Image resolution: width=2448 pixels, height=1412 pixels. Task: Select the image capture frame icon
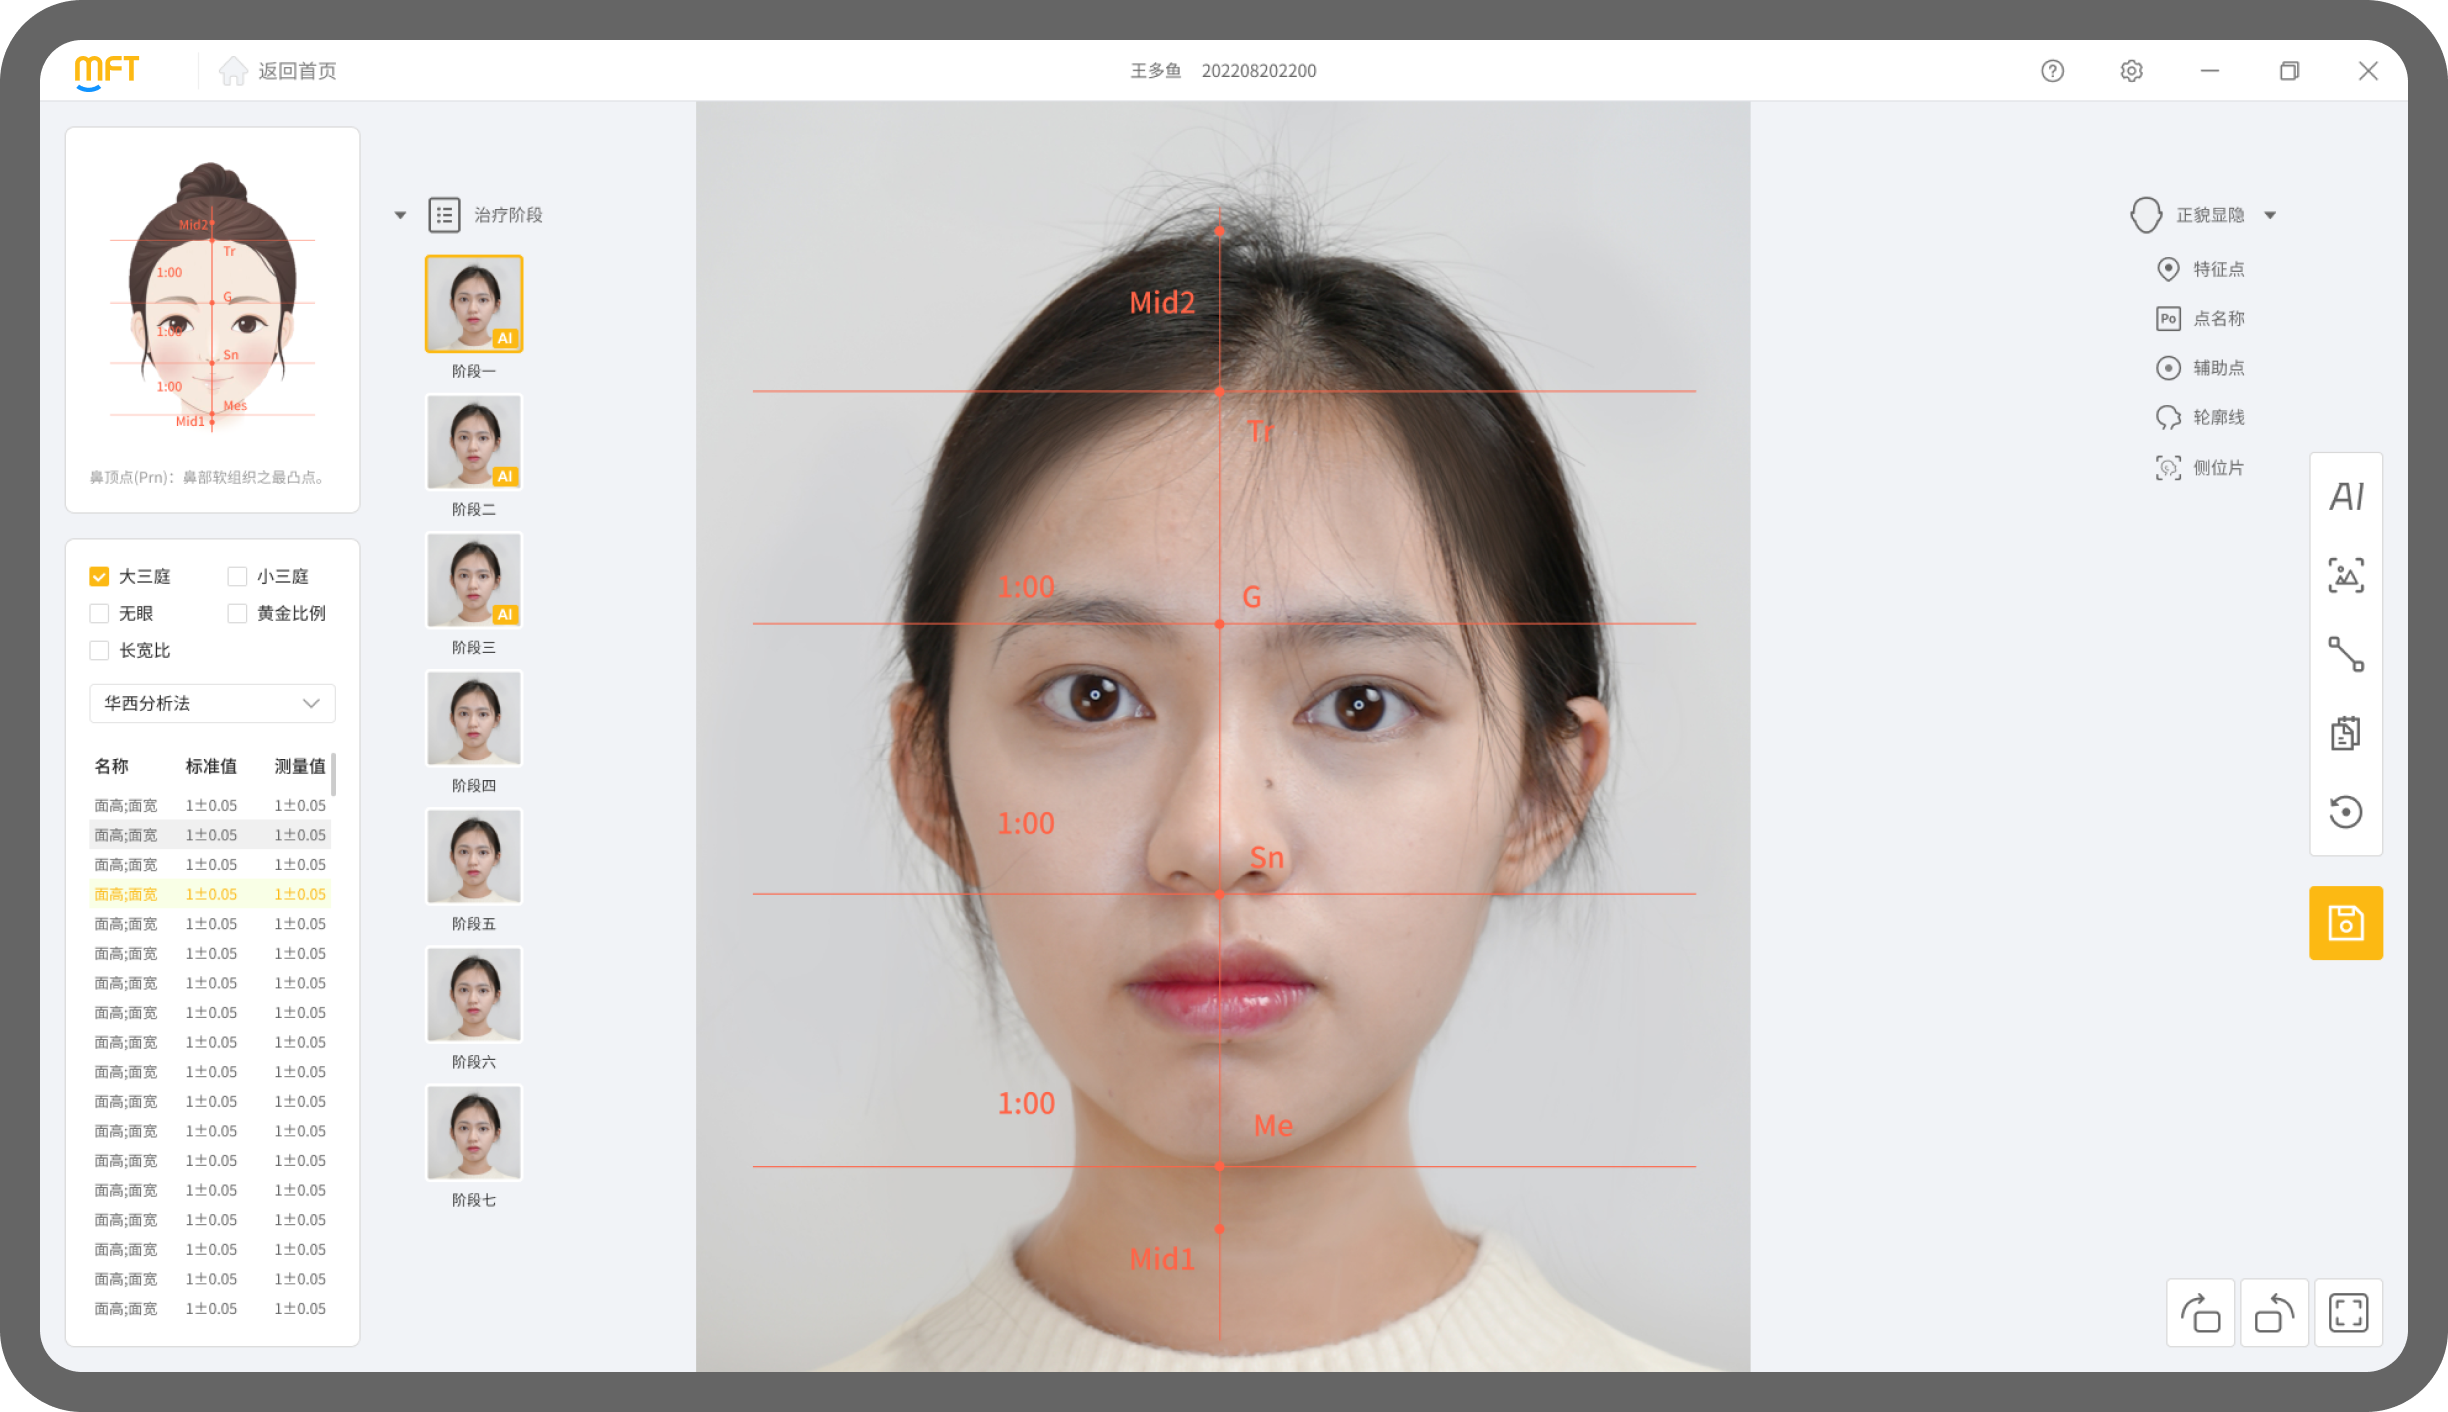tap(2345, 576)
